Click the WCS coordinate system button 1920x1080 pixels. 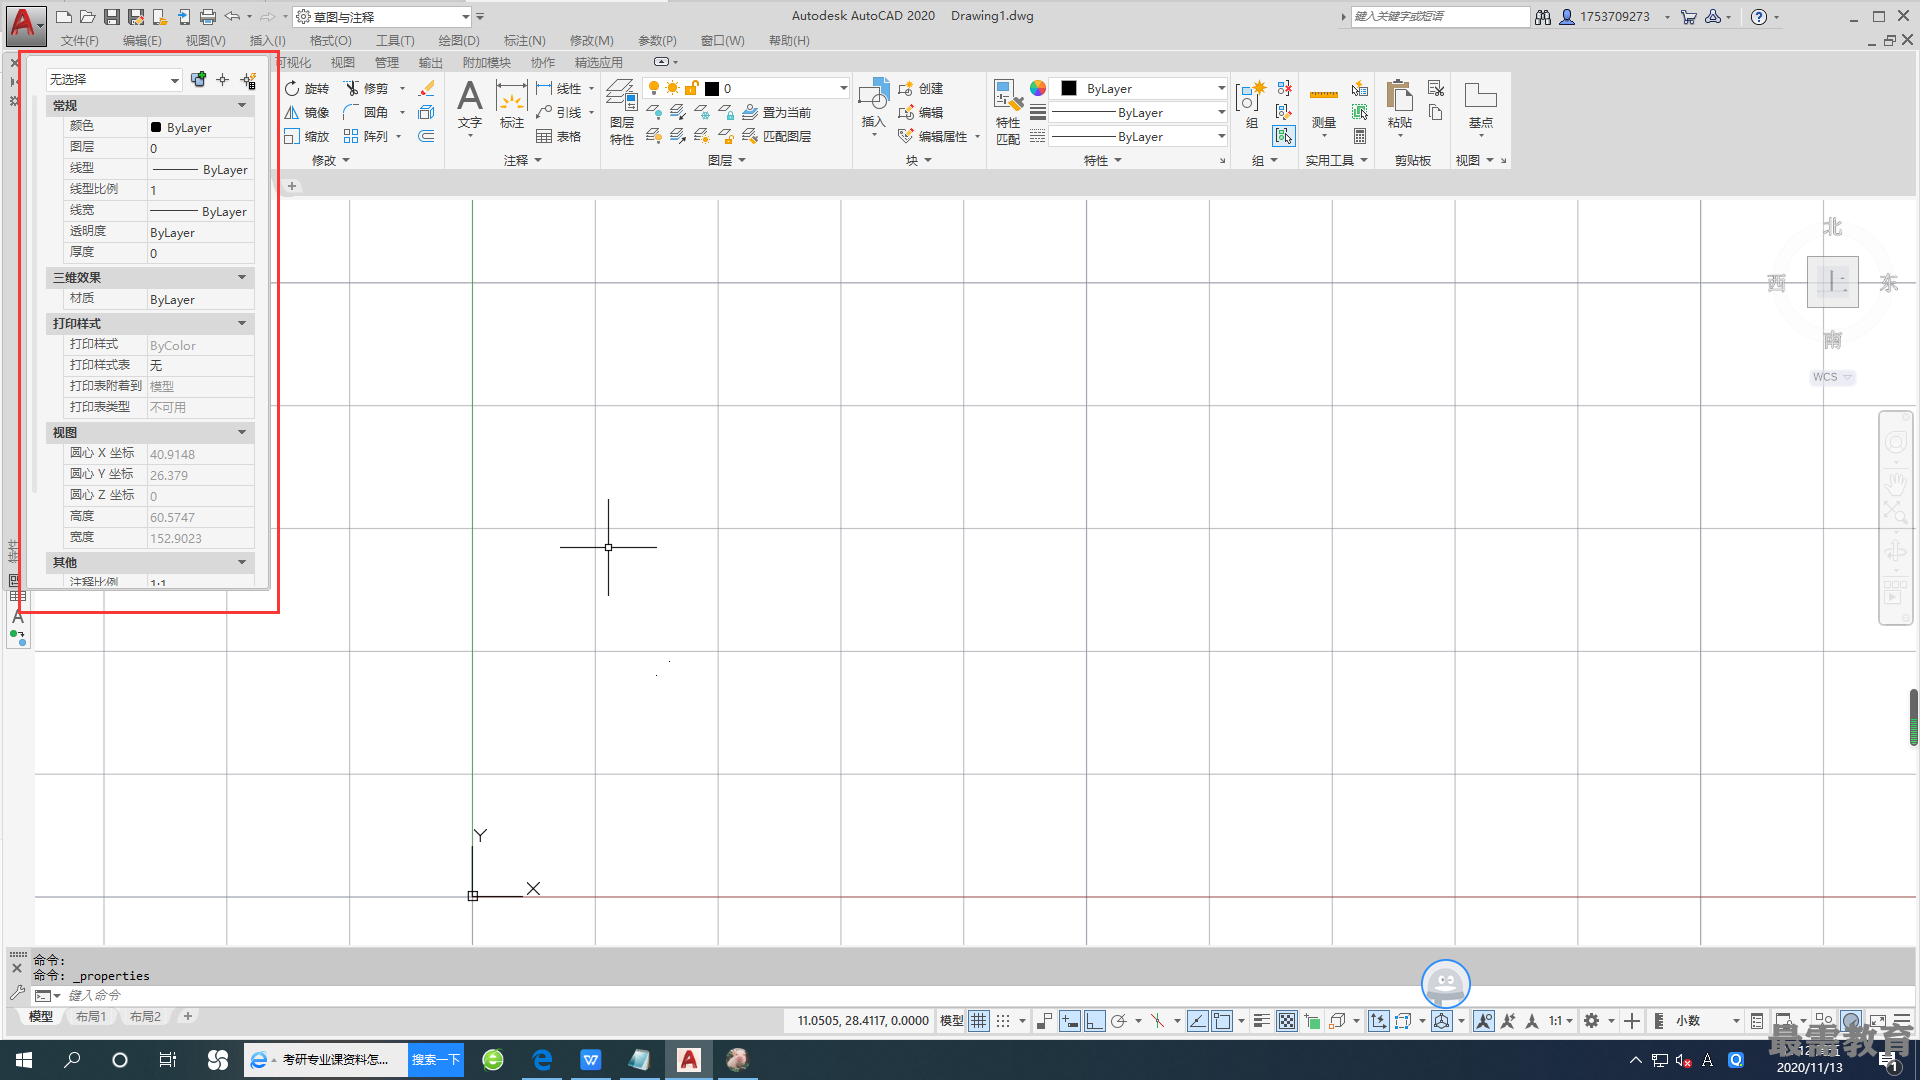pyautogui.click(x=1832, y=377)
